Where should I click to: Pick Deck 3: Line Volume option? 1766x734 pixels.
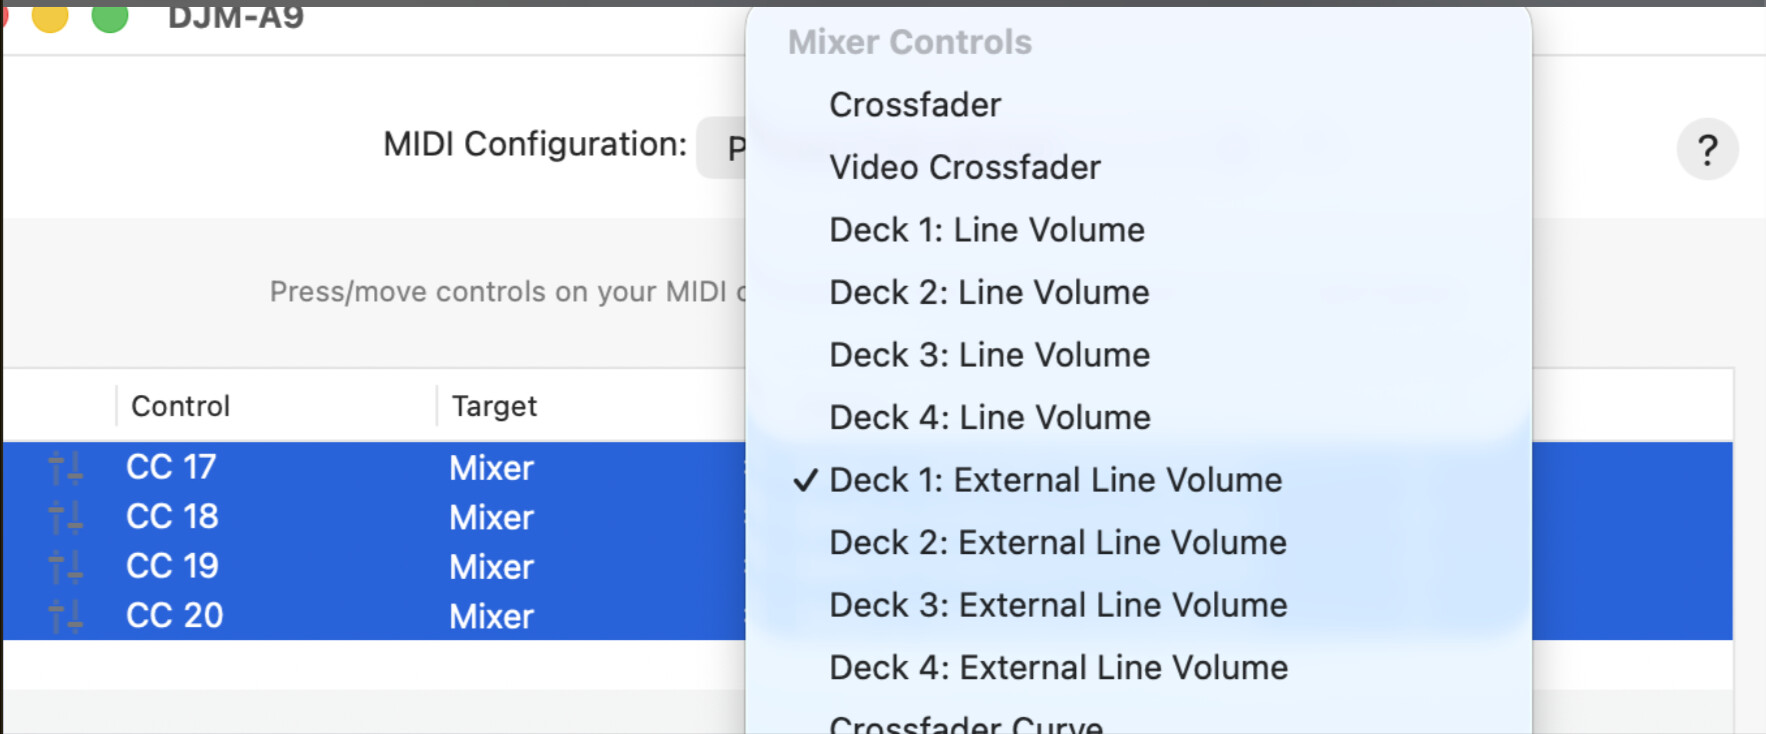(x=989, y=355)
